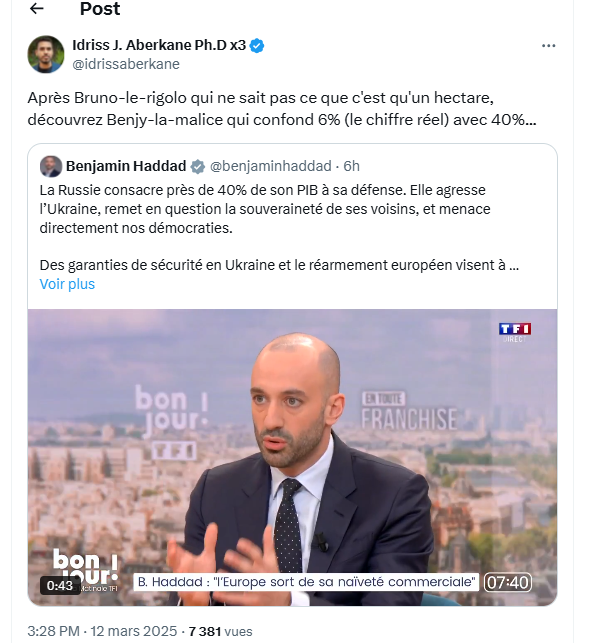Screen dimensions: 595x643
Task: Click the verified badge beside Benjamin Haddad
Action: tap(198, 166)
